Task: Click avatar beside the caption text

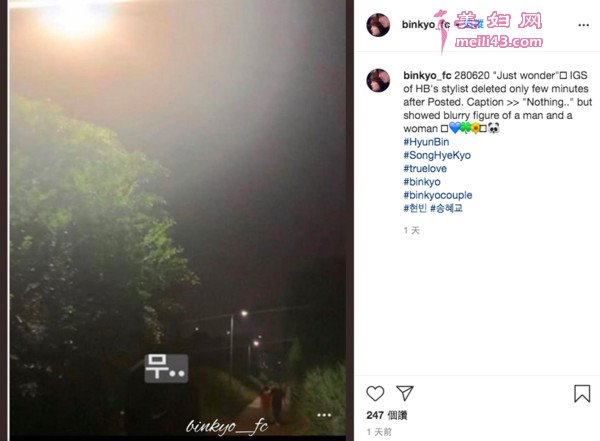Action: [378, 80]
